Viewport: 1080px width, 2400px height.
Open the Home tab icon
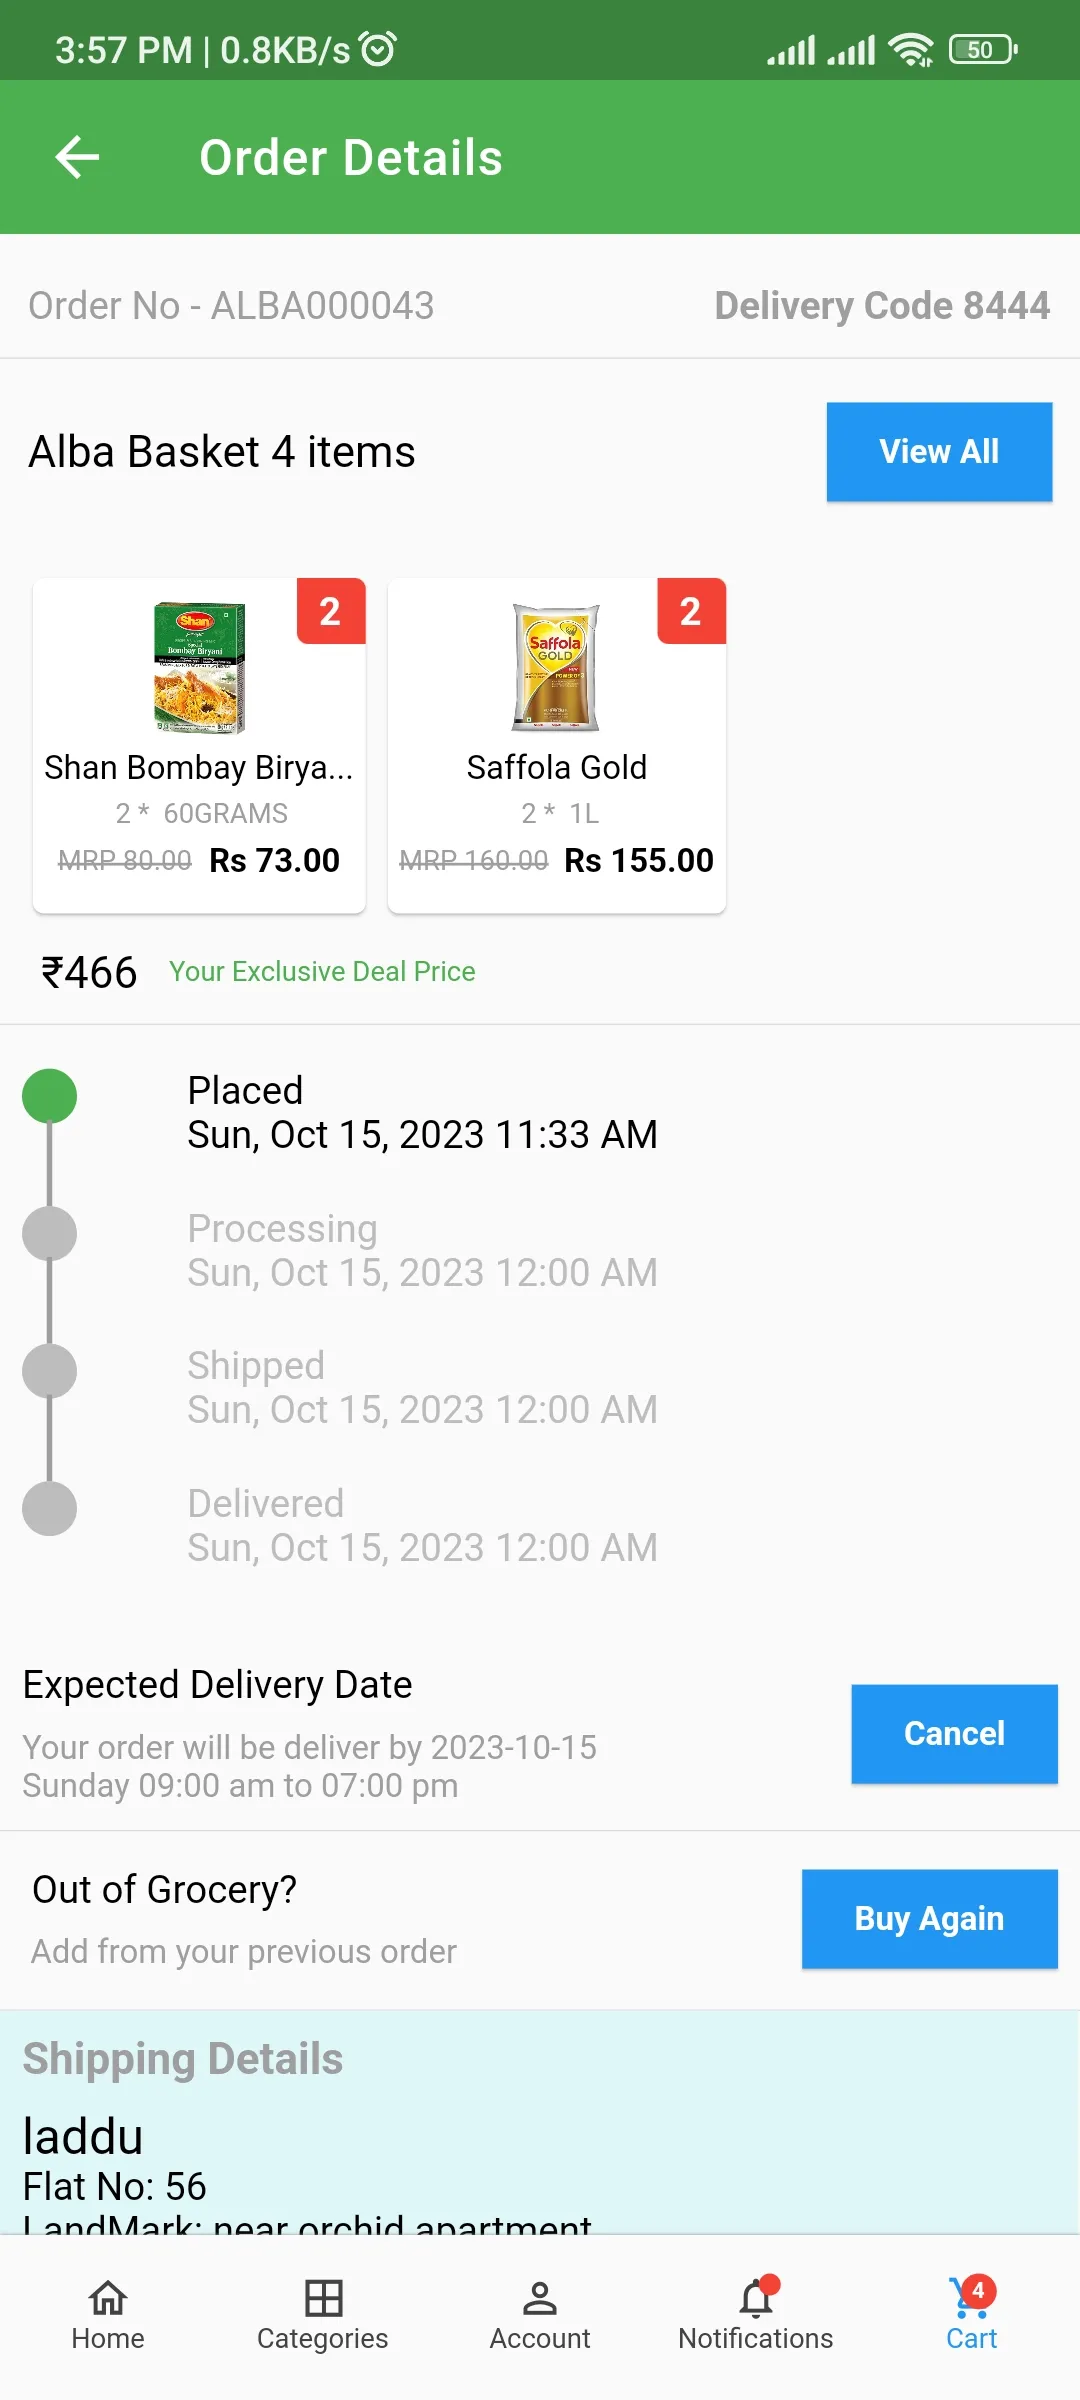point(108,2299)
